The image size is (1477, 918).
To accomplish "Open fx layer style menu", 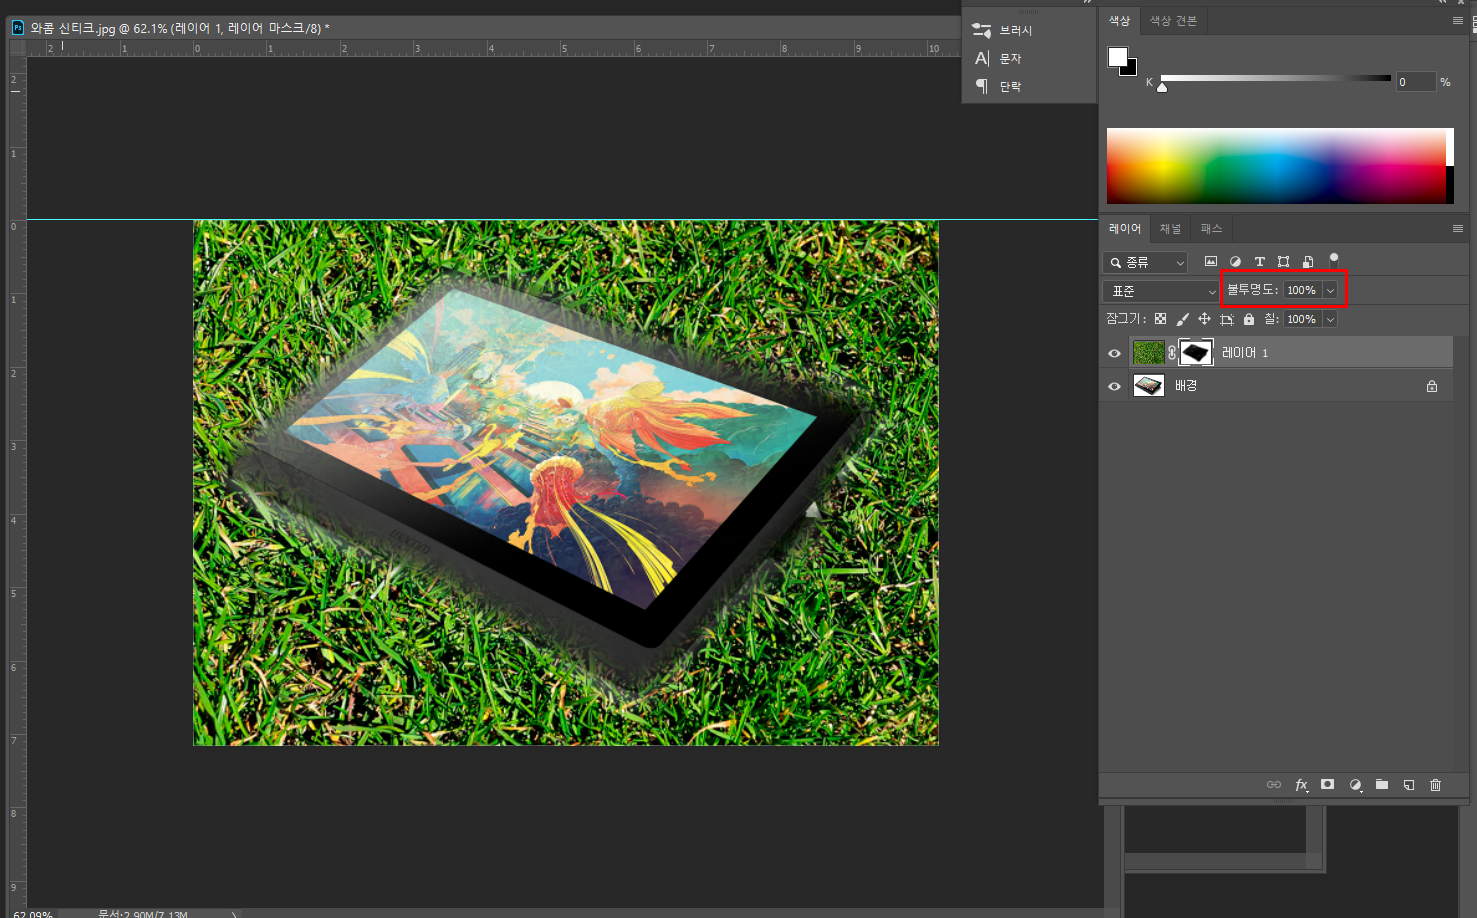I will 1301,785.
